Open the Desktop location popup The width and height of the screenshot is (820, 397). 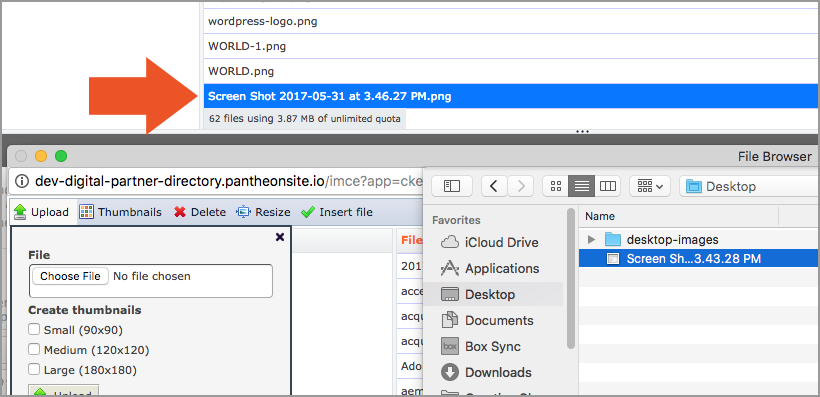(749, 186)
